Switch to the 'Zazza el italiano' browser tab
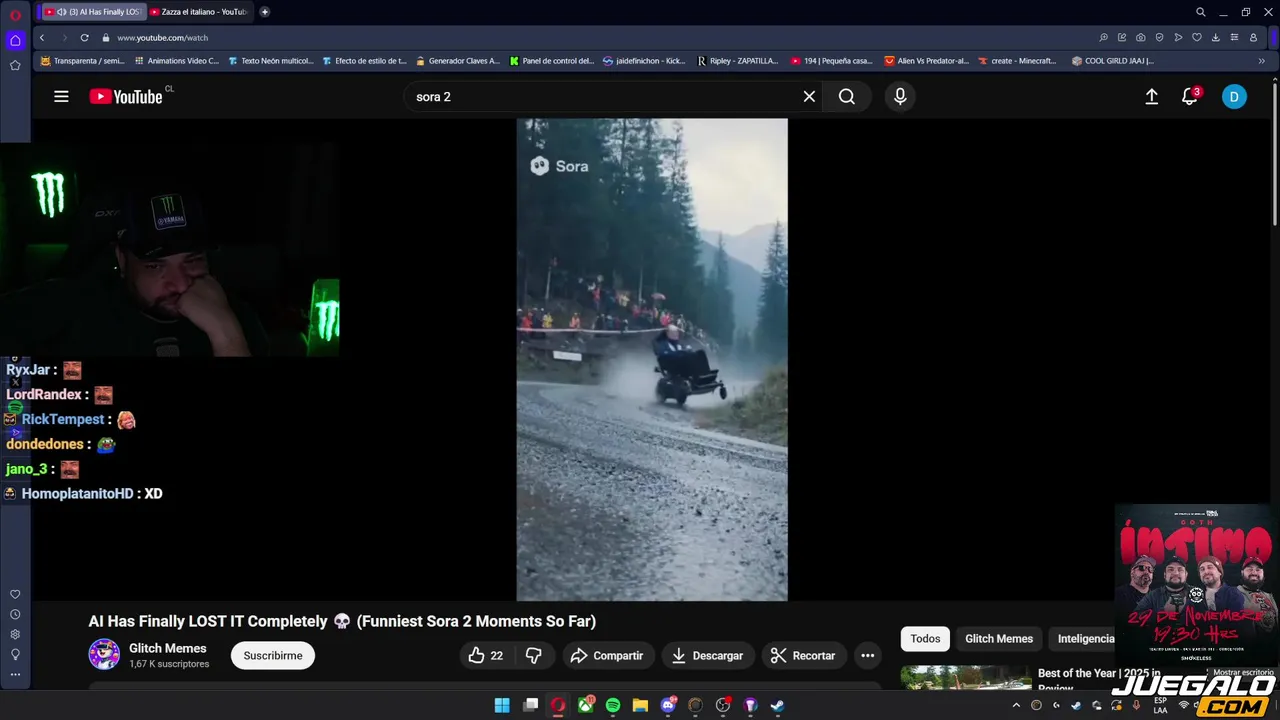This screenshot has height=720, width=1280. (200, 12)
